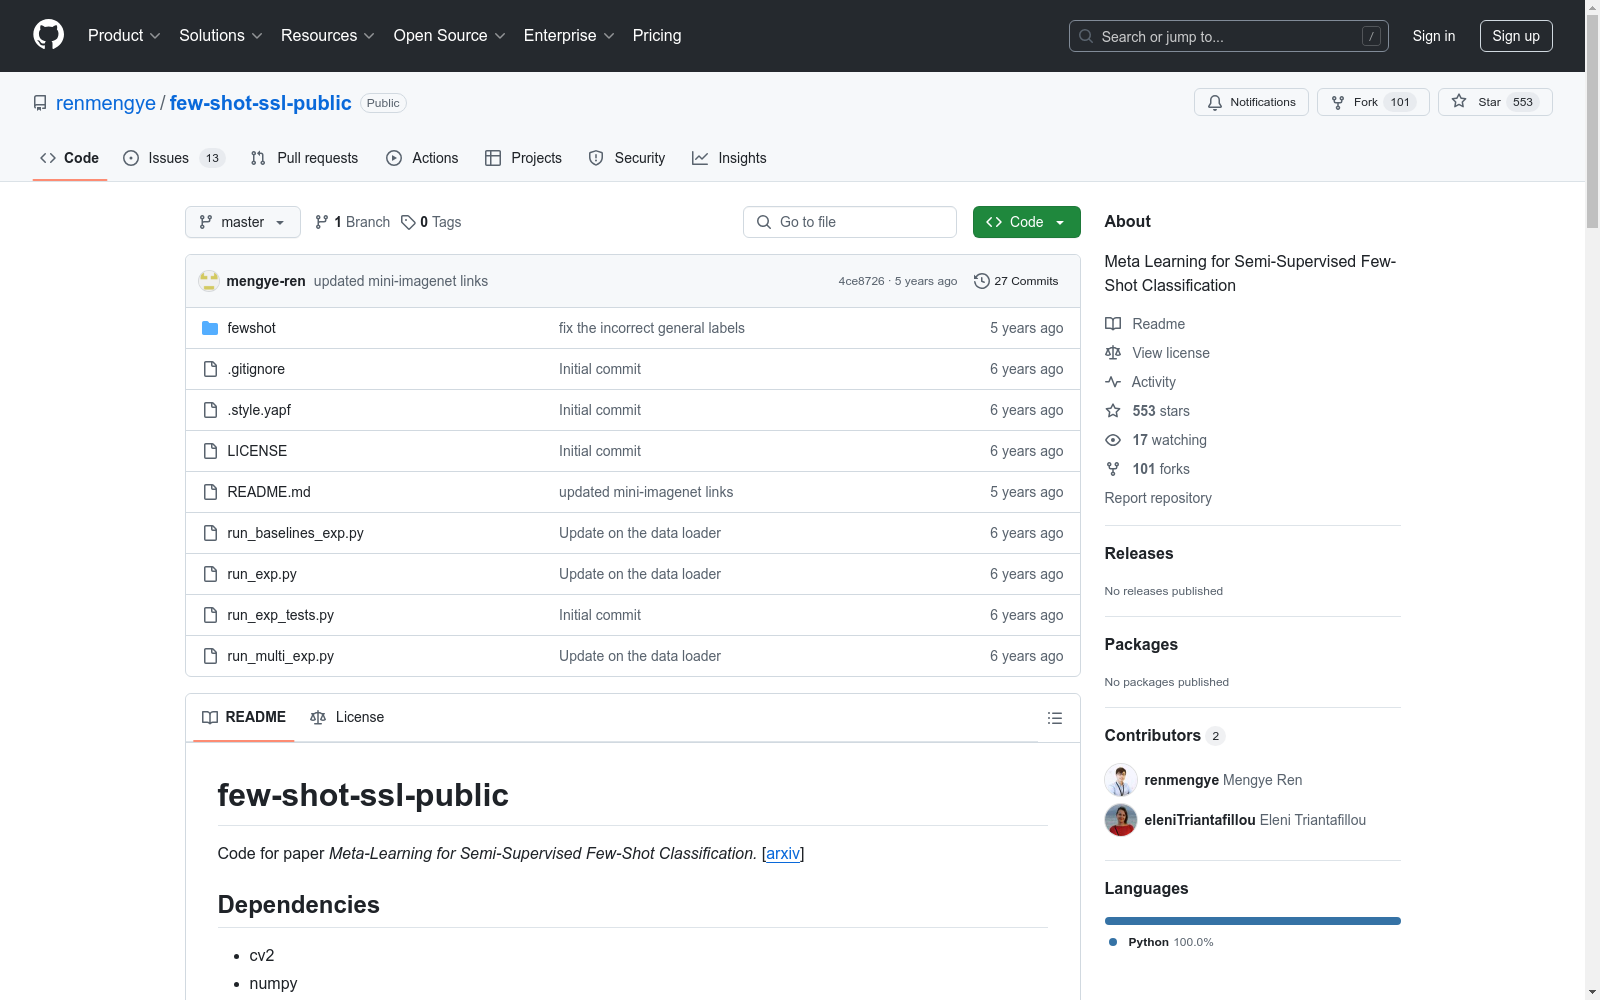1600x1000 pixels.
Task: Click the search magnifier icon in header
Action: [x=1086, y=36]
